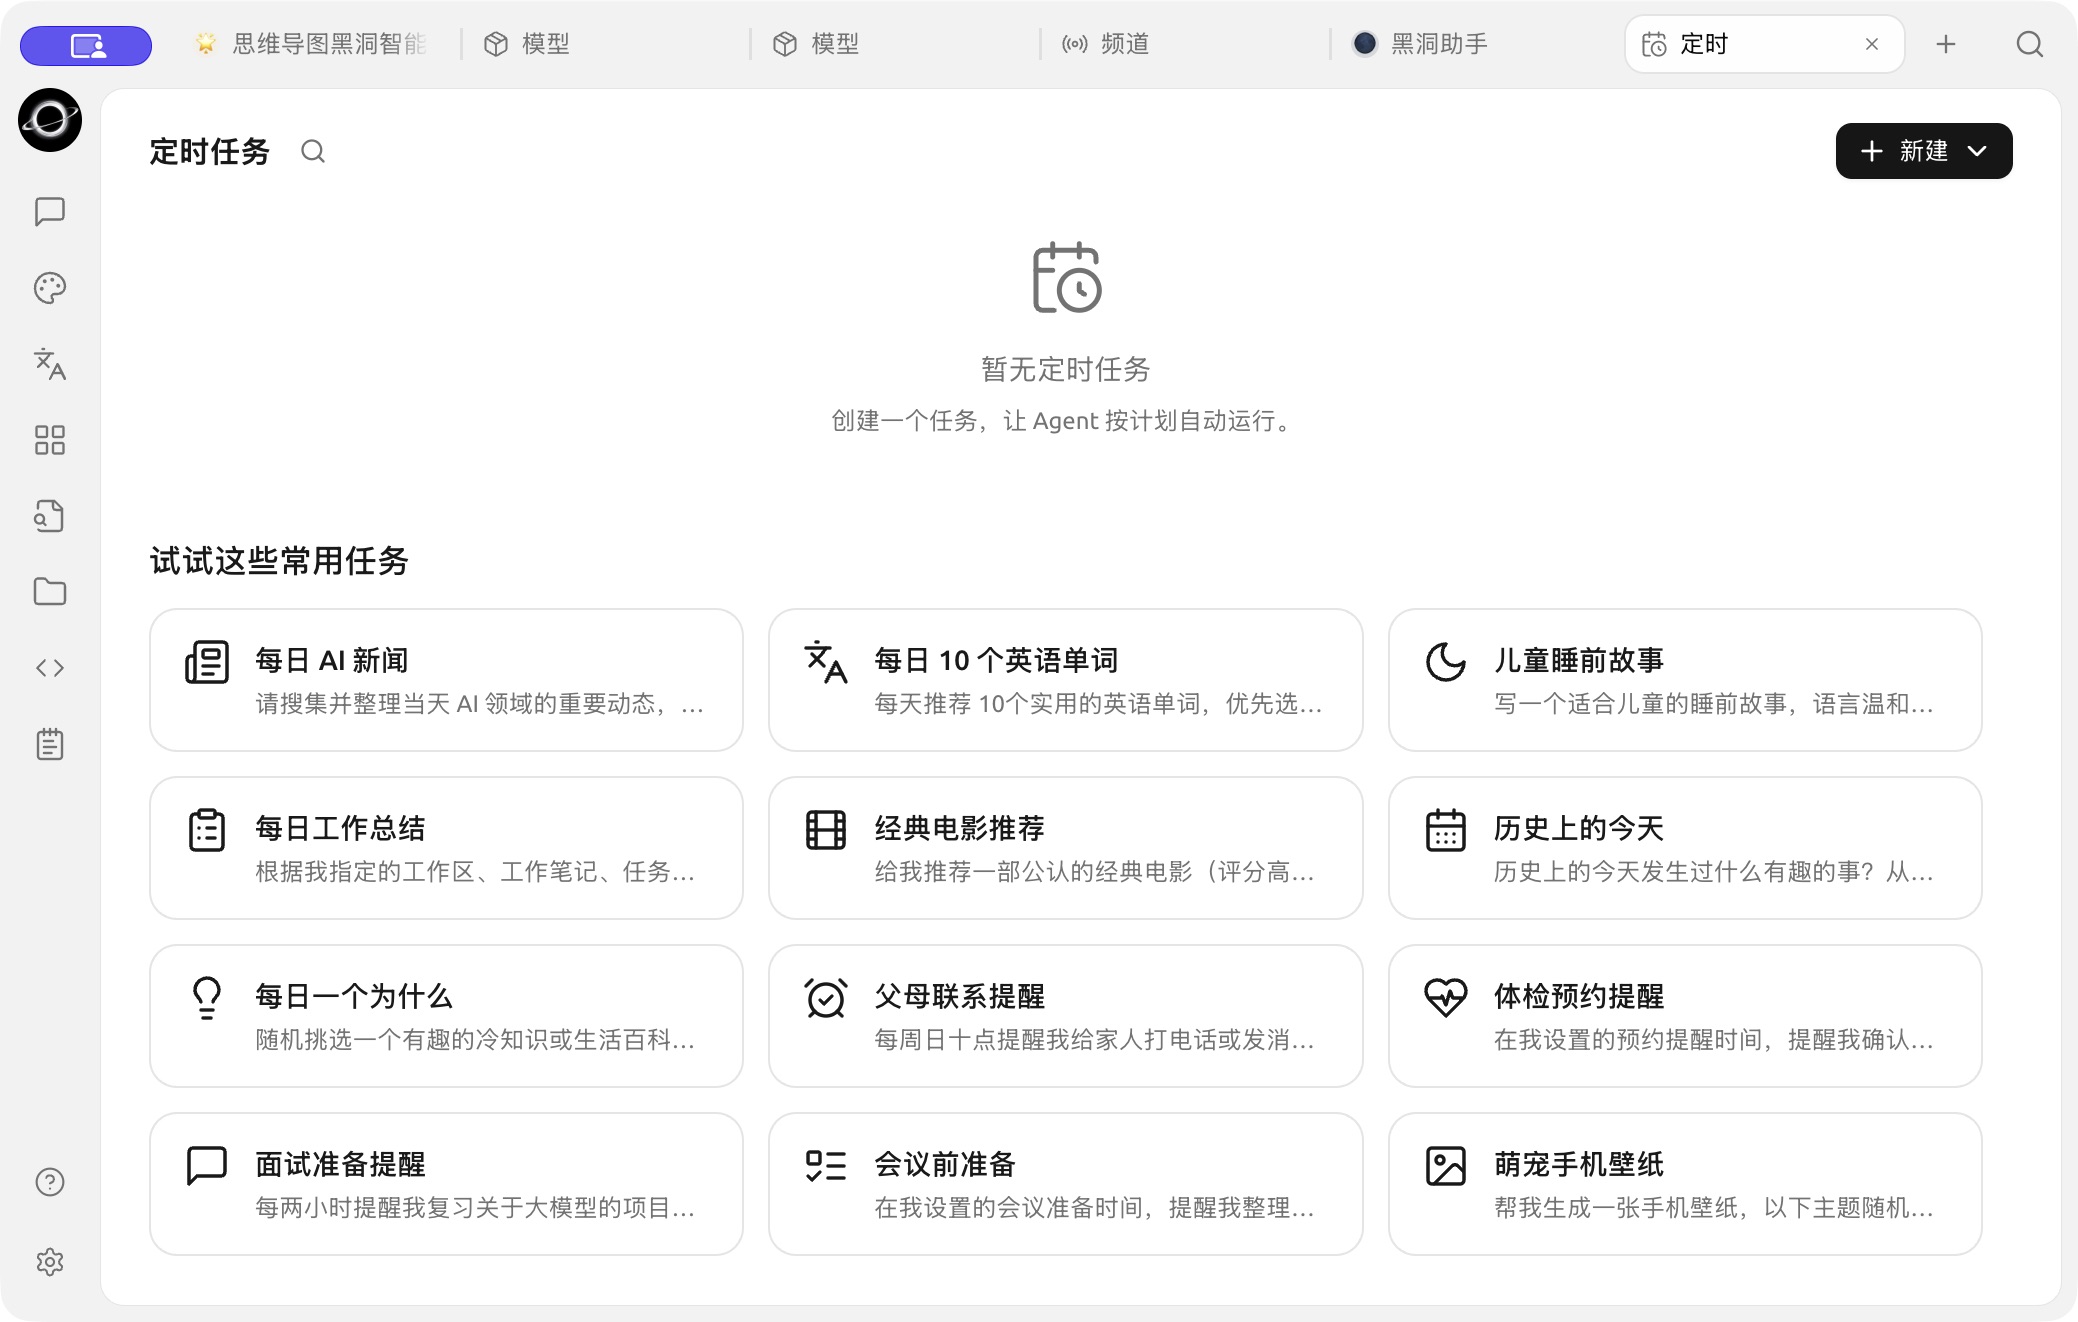Click the newspaper icon of 每日 AI 新闻
This screenshot has width=2078, height=1322.
pyautogui.click(x=207, y=662)
